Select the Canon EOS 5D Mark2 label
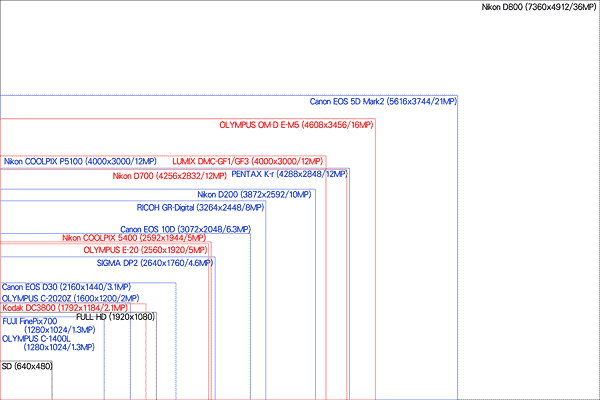 (x=383, y=101)
